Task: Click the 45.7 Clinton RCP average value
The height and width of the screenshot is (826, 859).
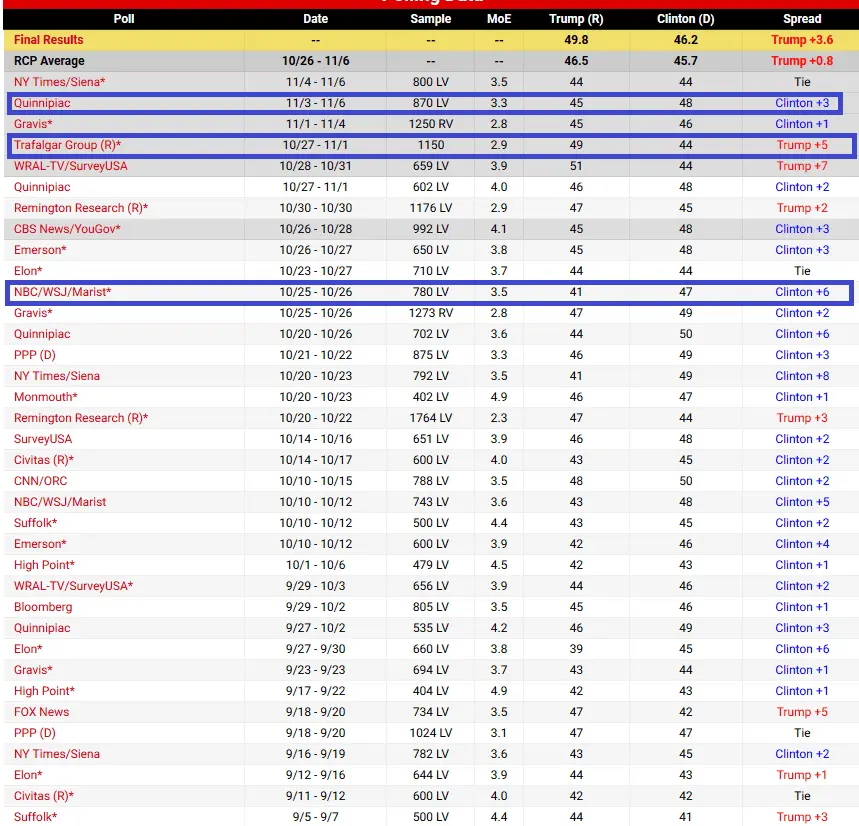Action: [x=686, y=61]
